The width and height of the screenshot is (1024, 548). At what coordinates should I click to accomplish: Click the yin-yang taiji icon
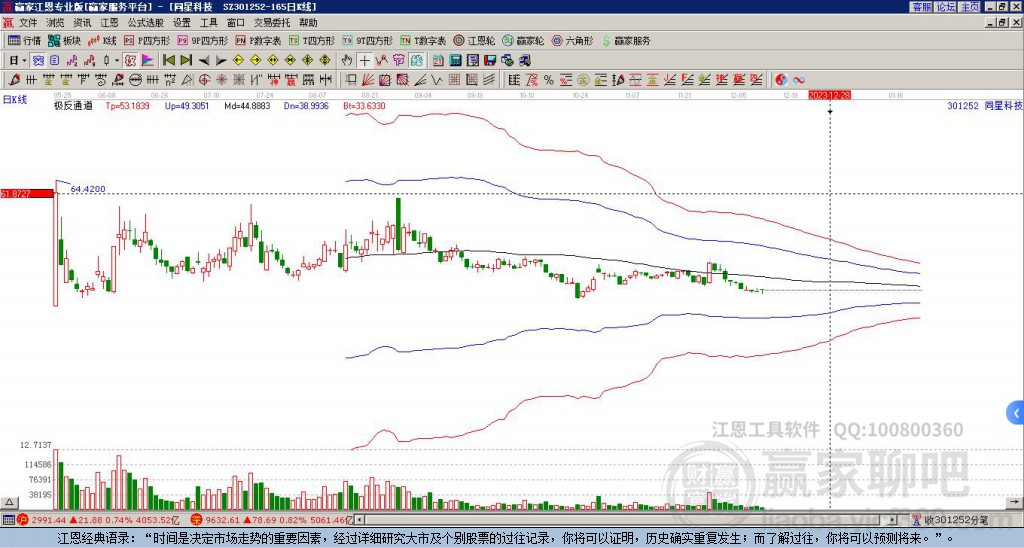(x=781, y=80)
